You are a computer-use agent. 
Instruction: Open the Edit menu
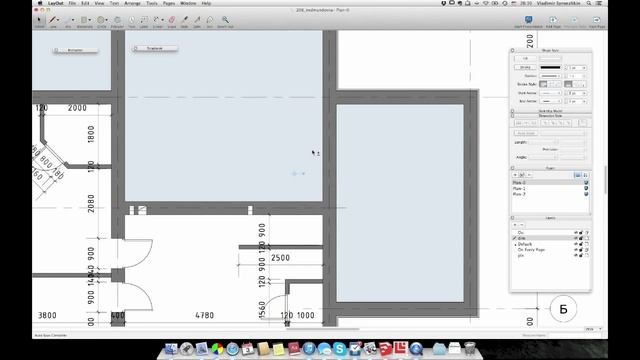point(85,3)
